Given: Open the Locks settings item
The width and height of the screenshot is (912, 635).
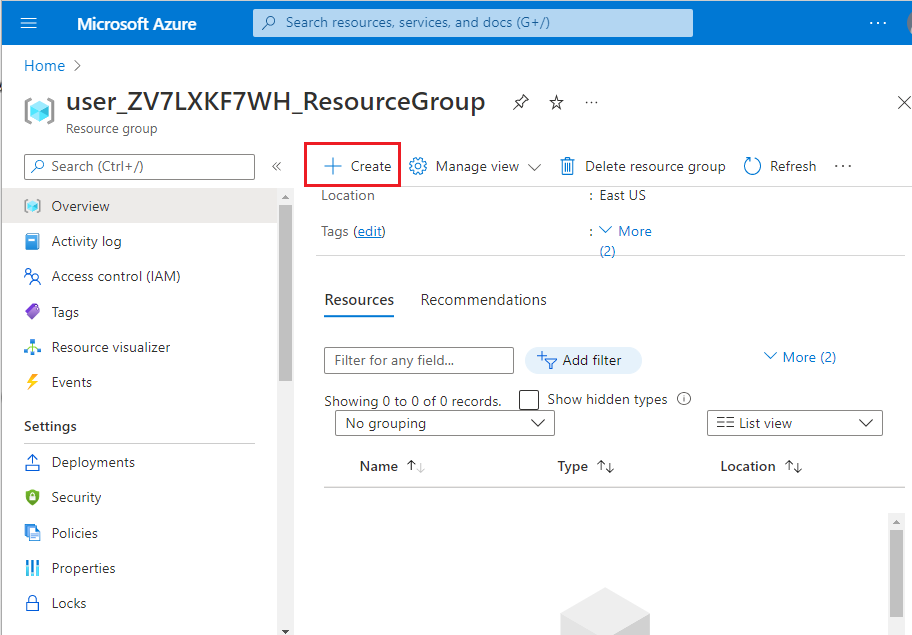Looking at the screenshot, I should pyautogui.click(x=69, y=603).
